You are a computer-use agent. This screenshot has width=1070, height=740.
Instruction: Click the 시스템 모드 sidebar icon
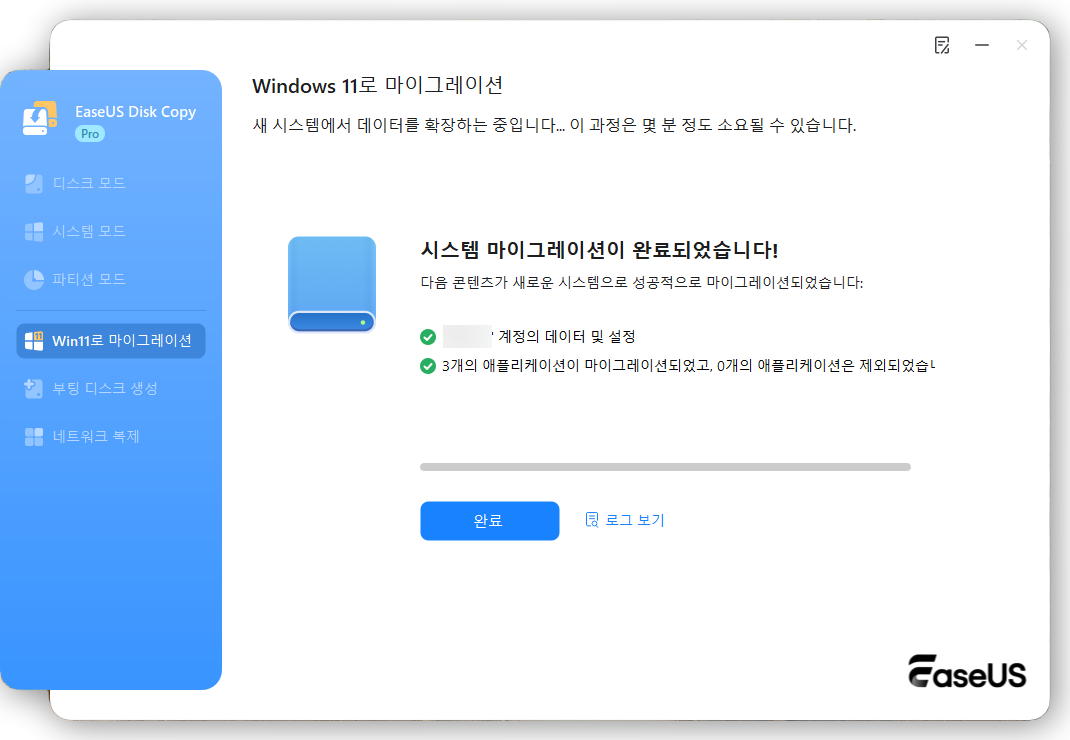[33, 230]
